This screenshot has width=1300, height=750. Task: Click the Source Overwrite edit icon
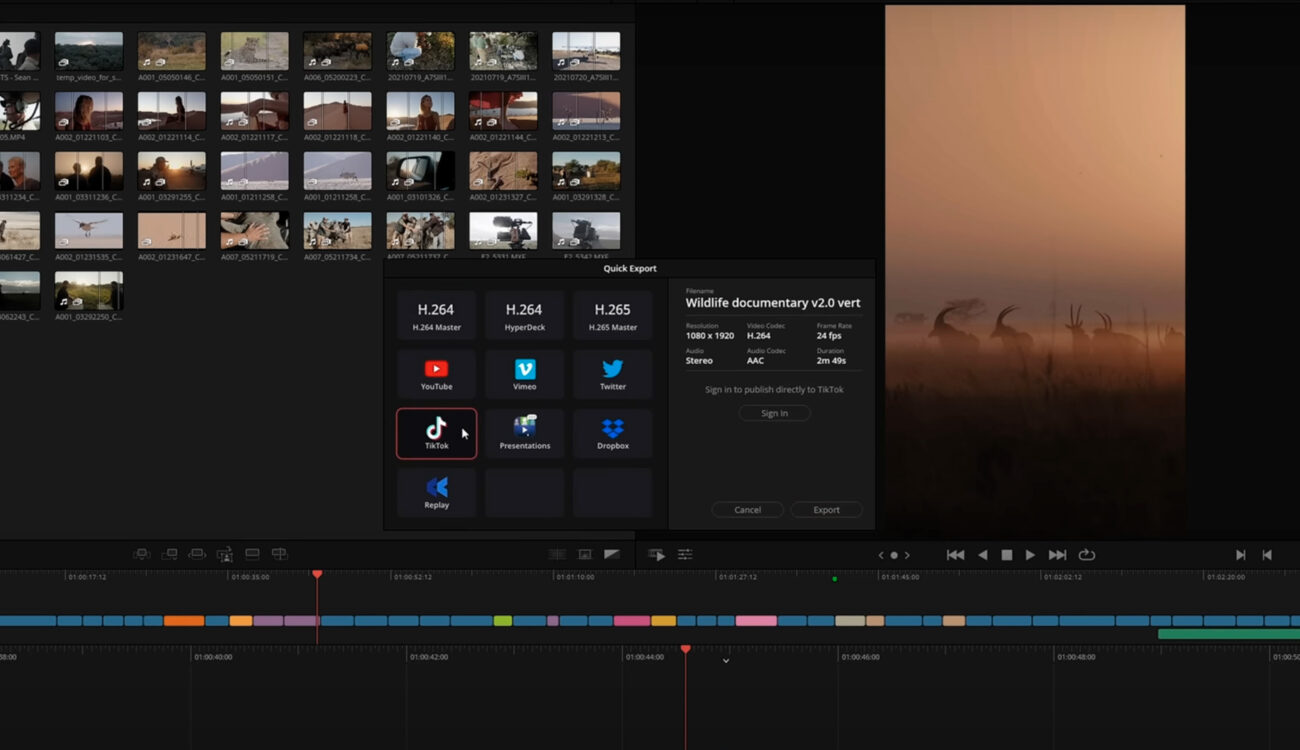click(280, 554)
